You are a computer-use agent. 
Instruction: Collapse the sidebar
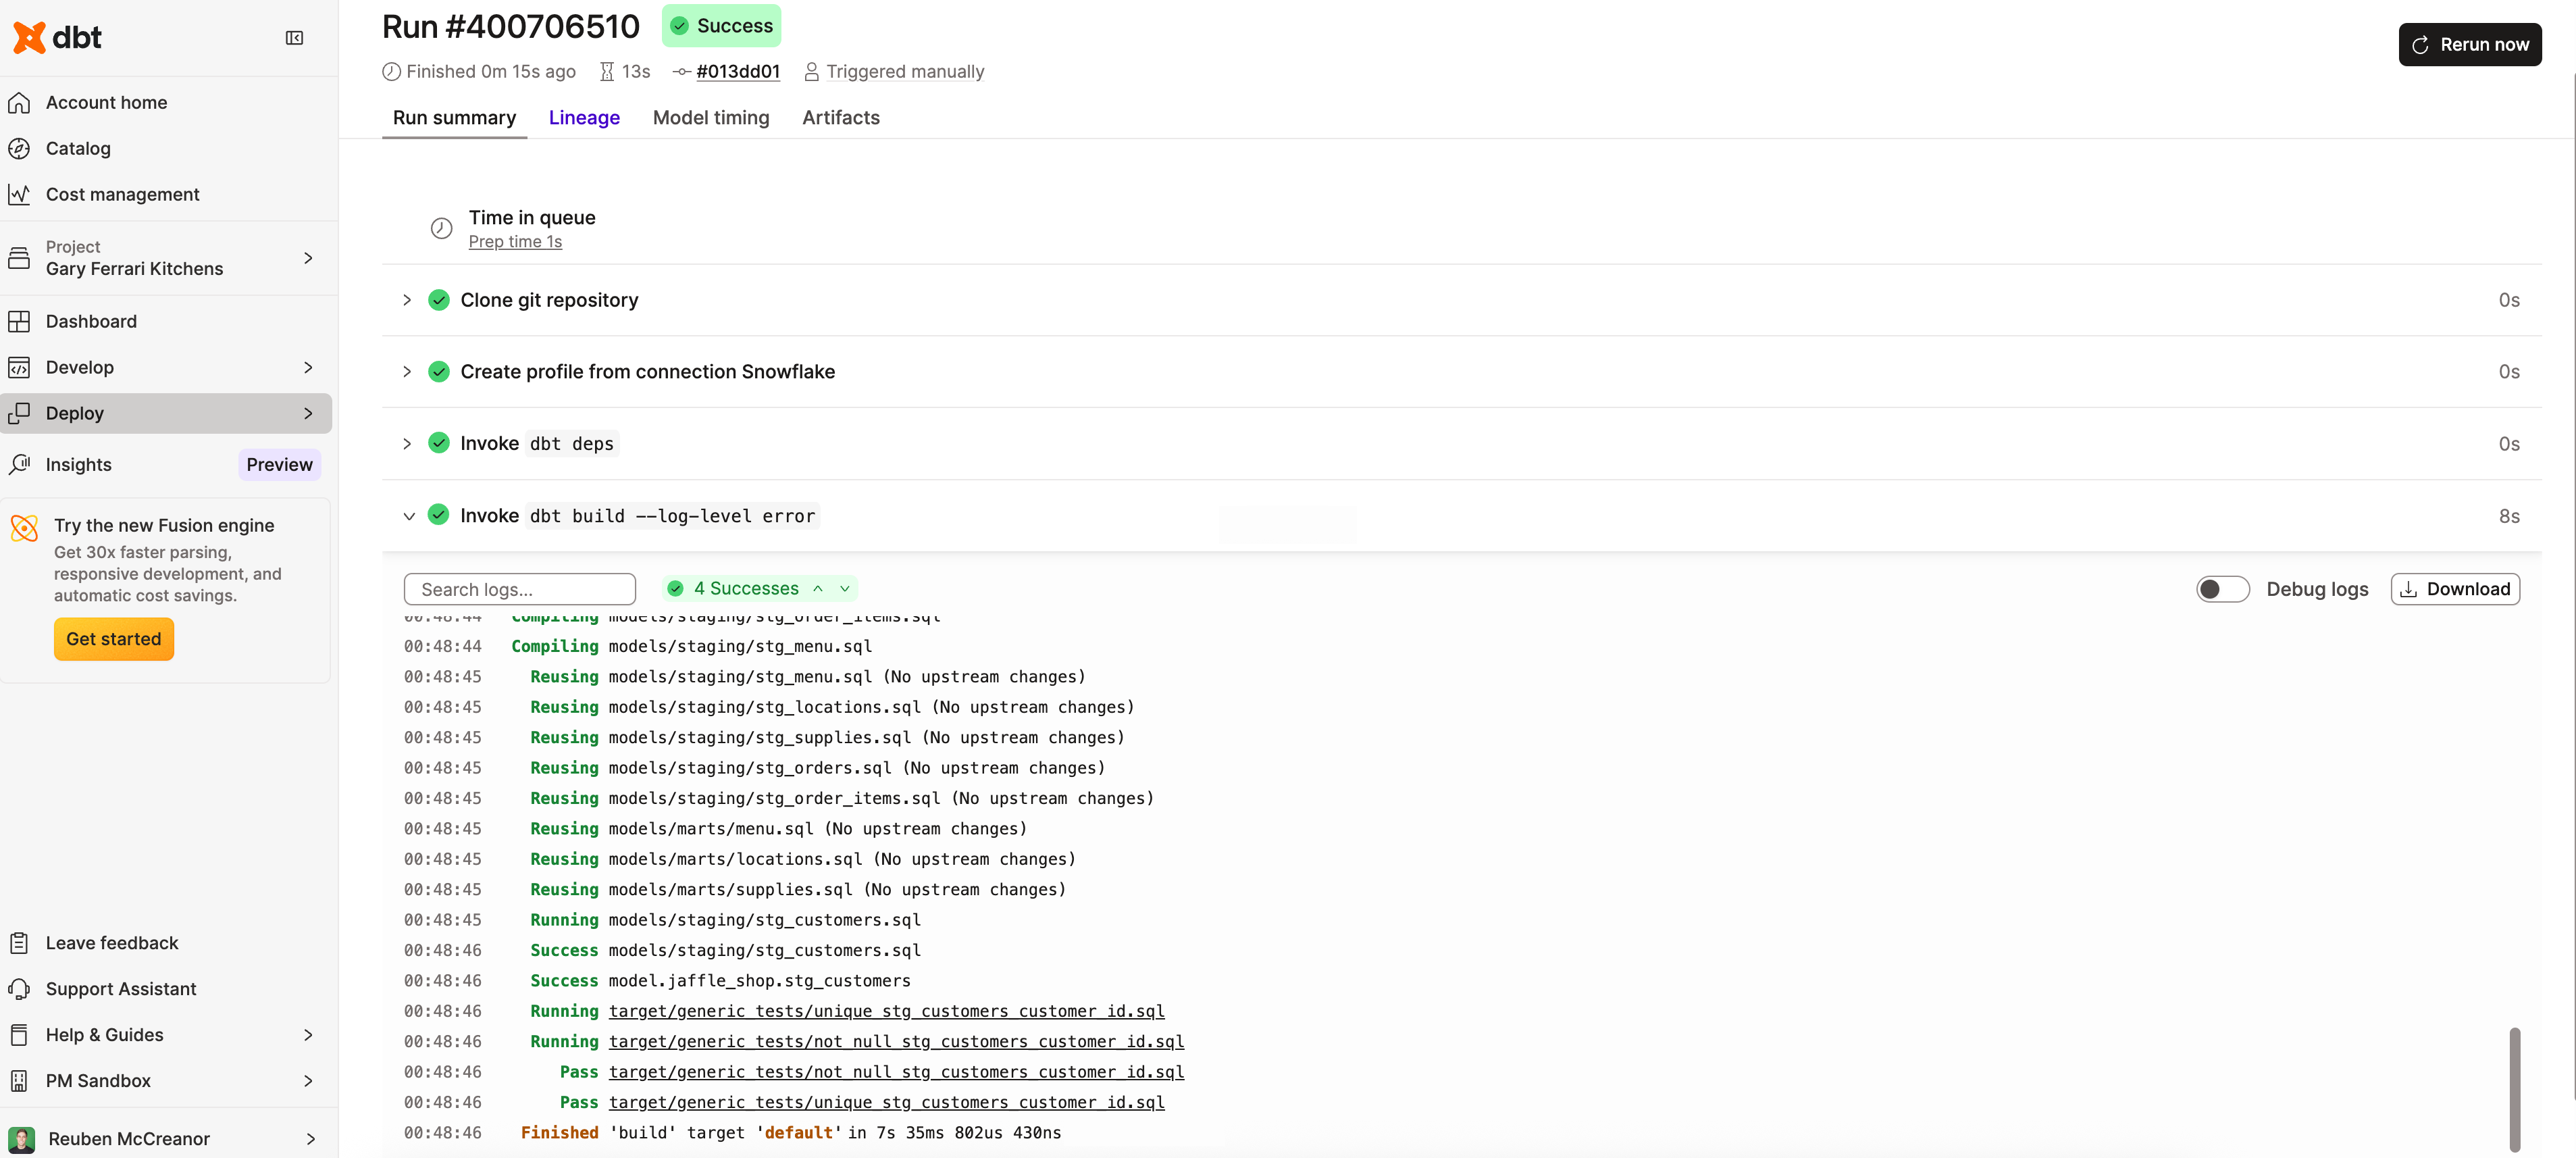[x=293, y=37]
